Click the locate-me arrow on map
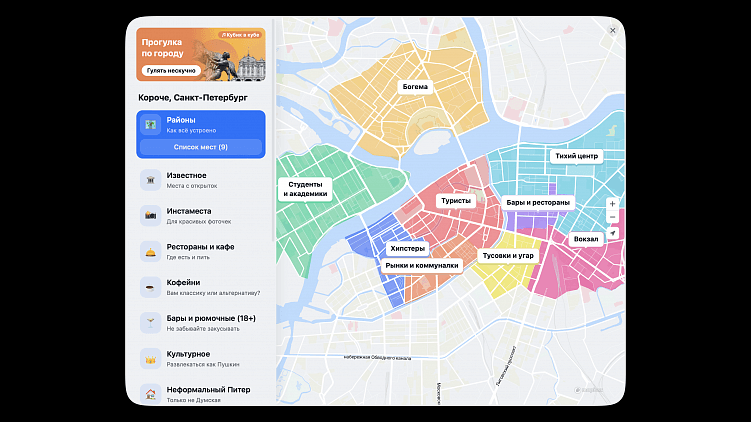 point(613,233)
